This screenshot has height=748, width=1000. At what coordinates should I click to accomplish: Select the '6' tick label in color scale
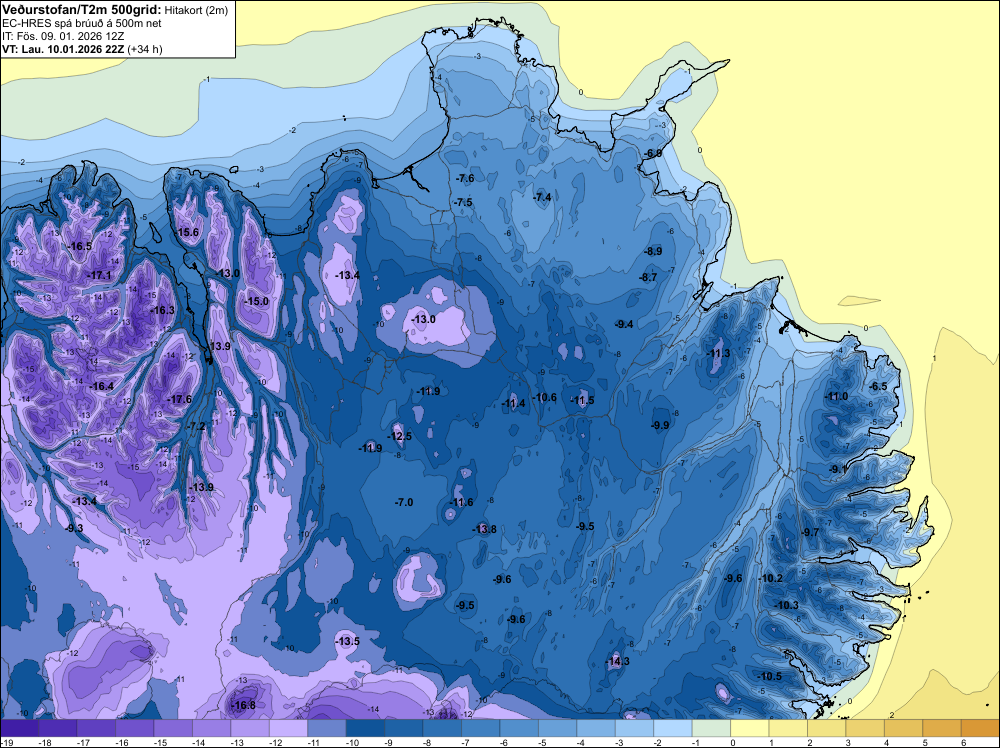(963, 742)
